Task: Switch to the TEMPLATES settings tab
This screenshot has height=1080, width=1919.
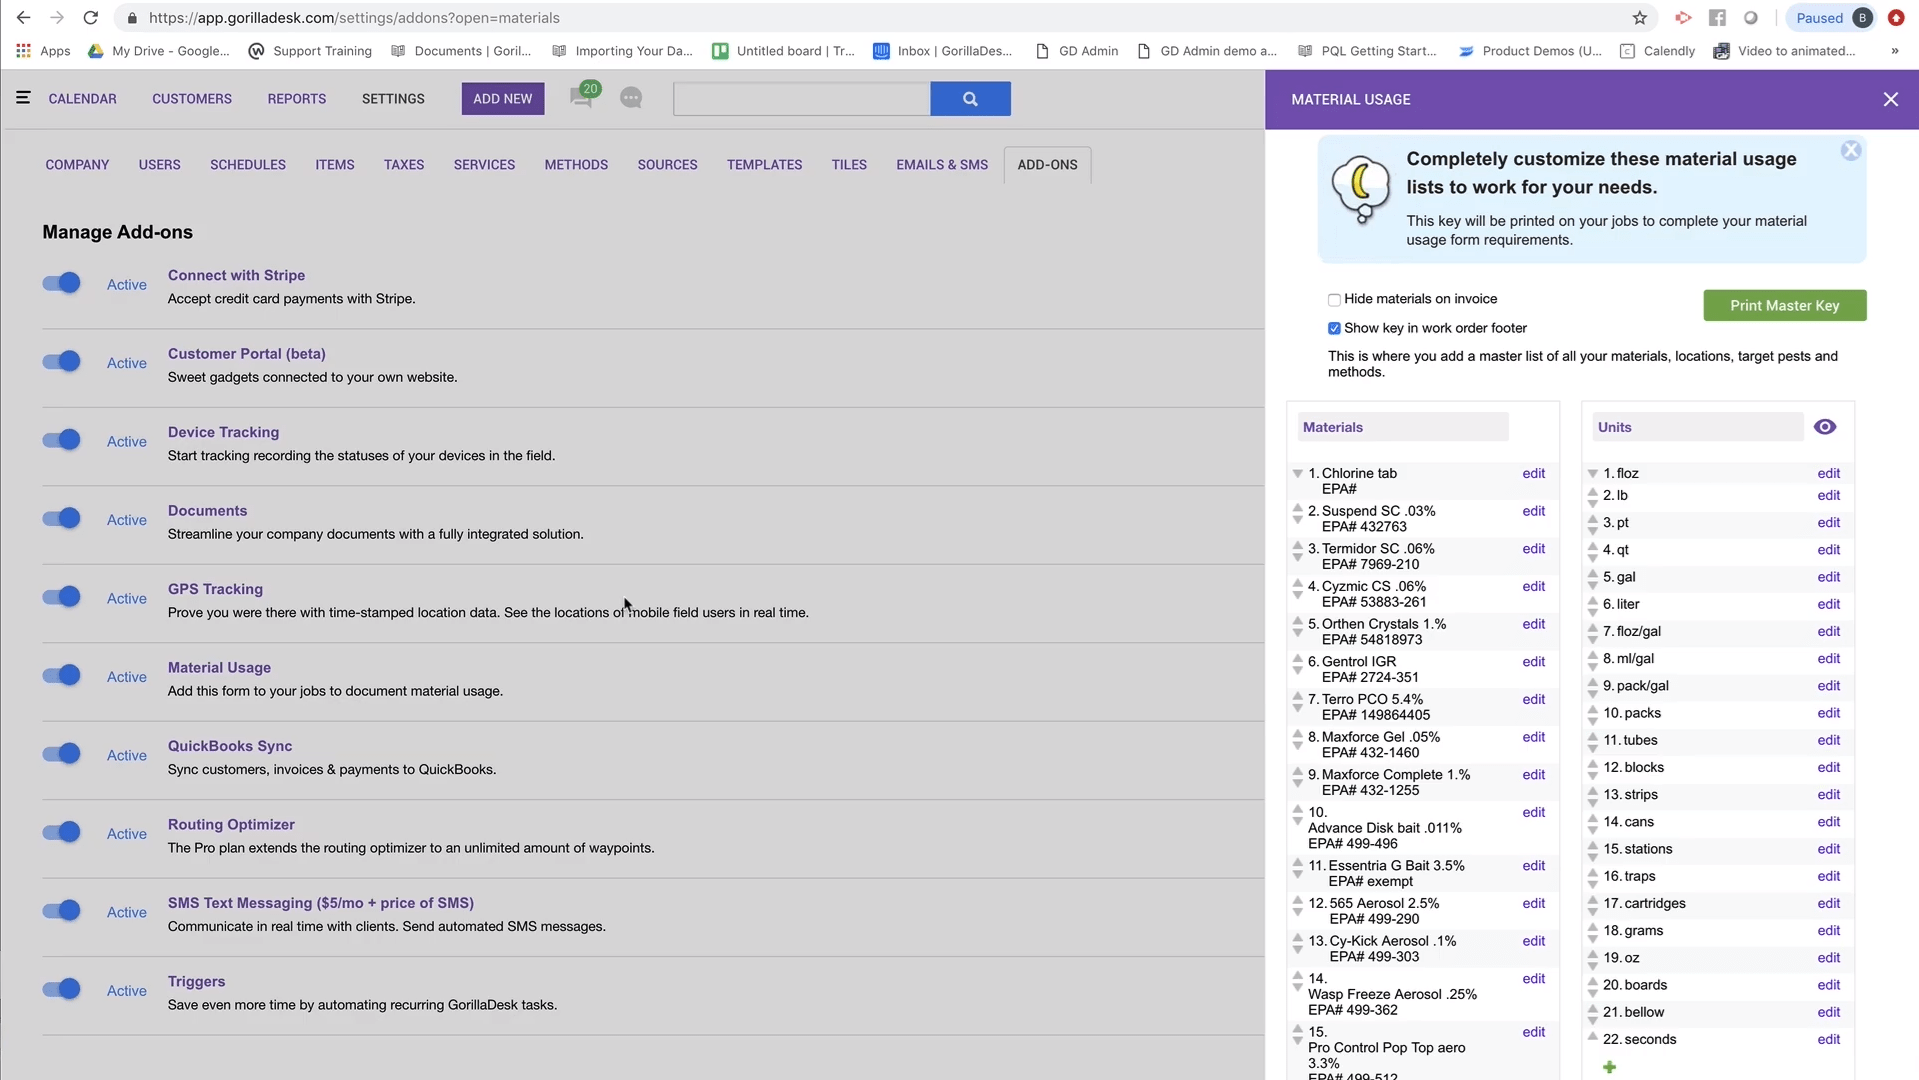Action: (x=764, y=165)
